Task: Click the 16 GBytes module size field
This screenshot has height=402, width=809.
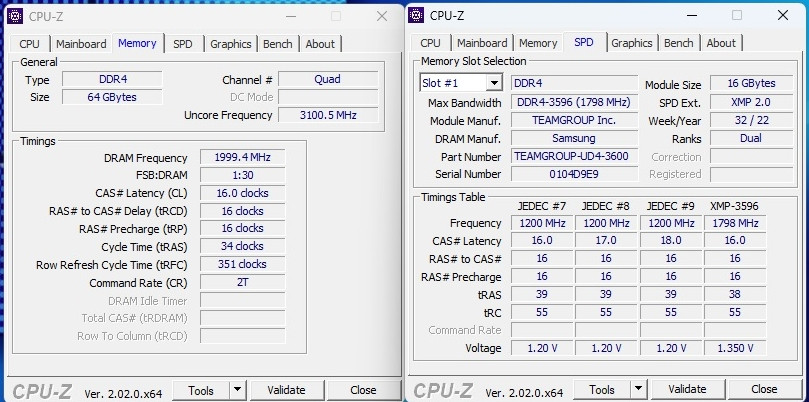Action: pos(752,83)
